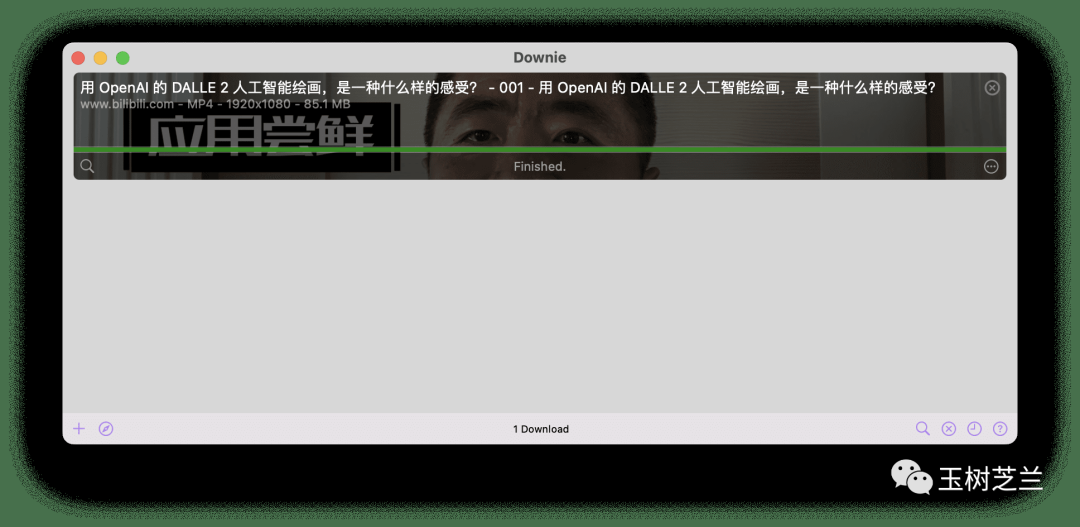
Task: Click the www.bilibili.com MP4 info line
Action: [x=216, y=104]
